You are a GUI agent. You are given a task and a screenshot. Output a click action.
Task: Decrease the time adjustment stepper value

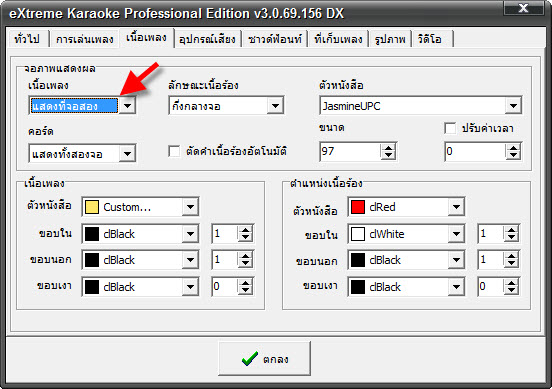point(514,156)
